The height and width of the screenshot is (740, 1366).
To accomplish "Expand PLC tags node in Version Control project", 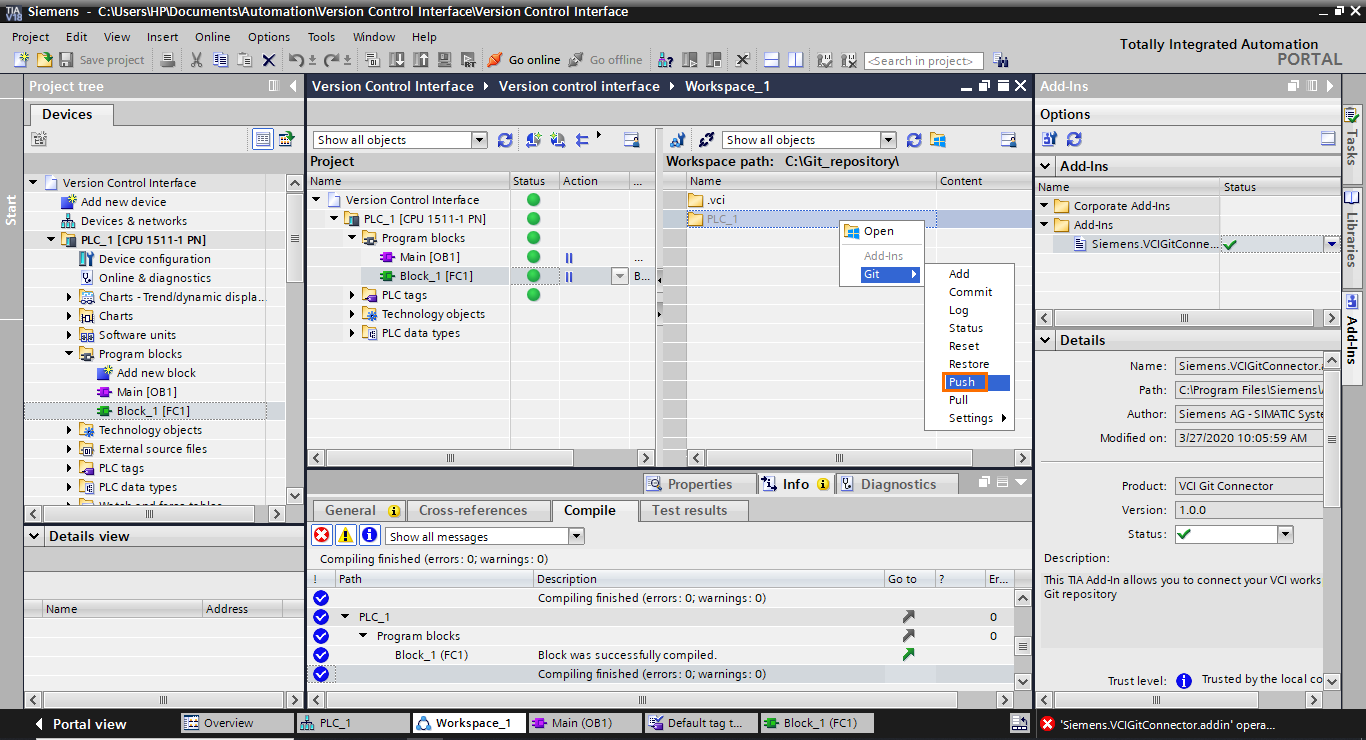I will click(352, 295).
